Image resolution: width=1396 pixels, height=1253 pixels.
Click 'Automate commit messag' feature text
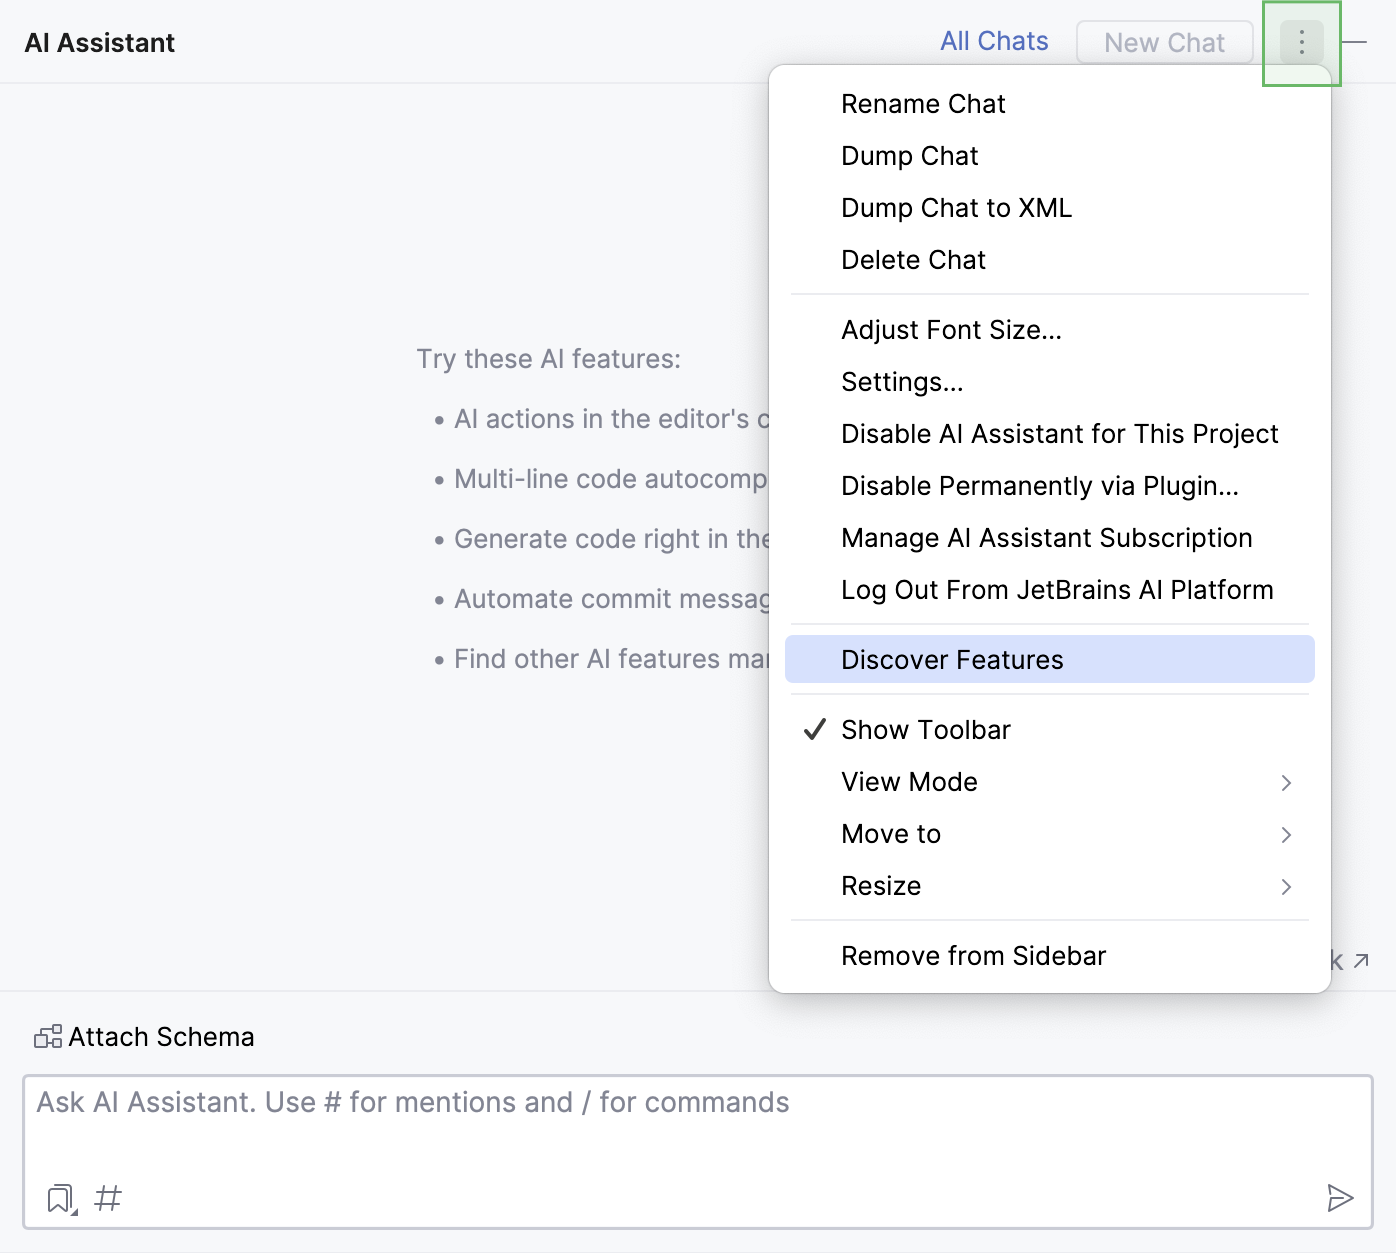tap(611, 599)
